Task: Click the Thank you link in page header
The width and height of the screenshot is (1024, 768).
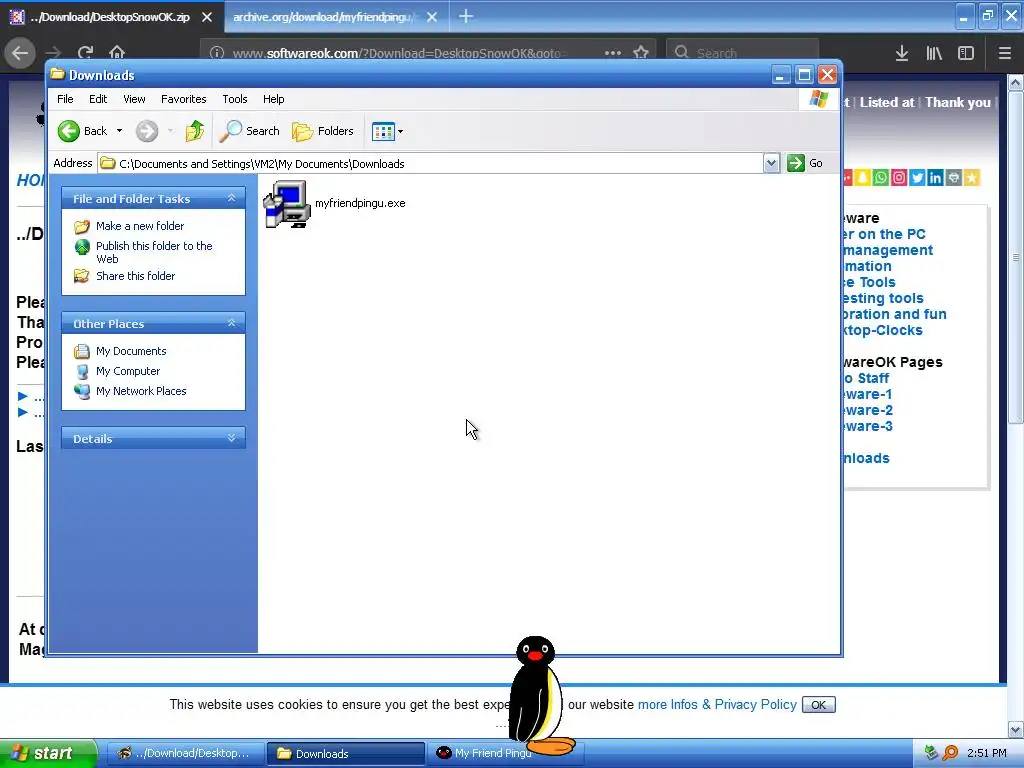Action: [957, 102]
